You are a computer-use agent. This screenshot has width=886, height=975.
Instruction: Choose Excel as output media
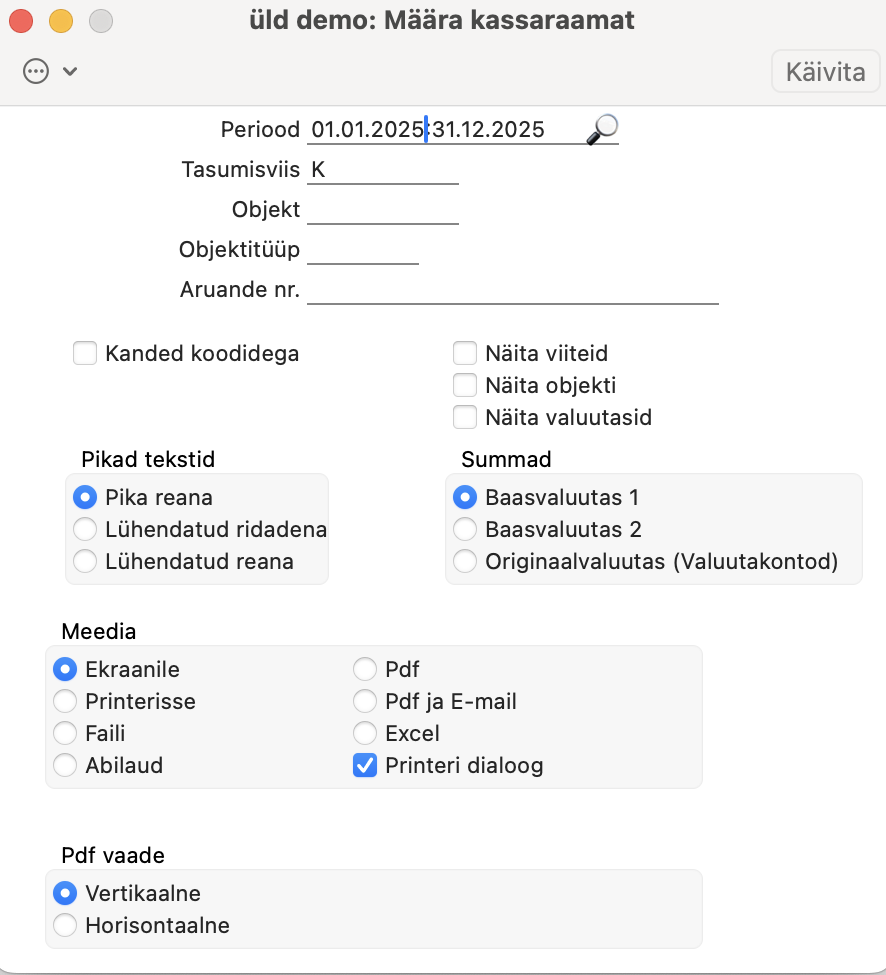click(365, 733)
